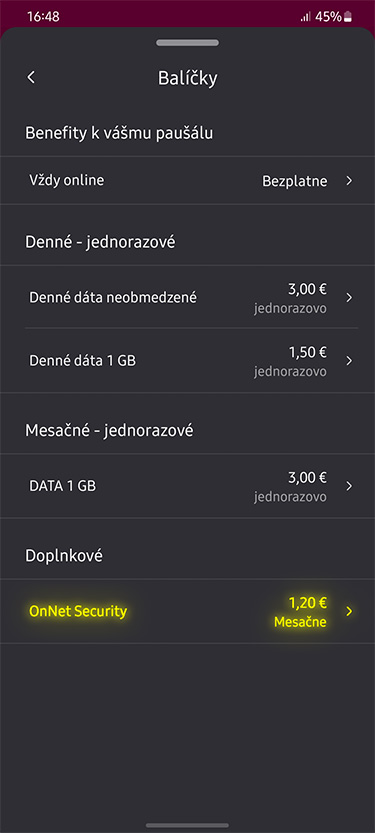375x833 pixels.
Task: Tap the battery icon in status bar
Action: pos(348,17)
